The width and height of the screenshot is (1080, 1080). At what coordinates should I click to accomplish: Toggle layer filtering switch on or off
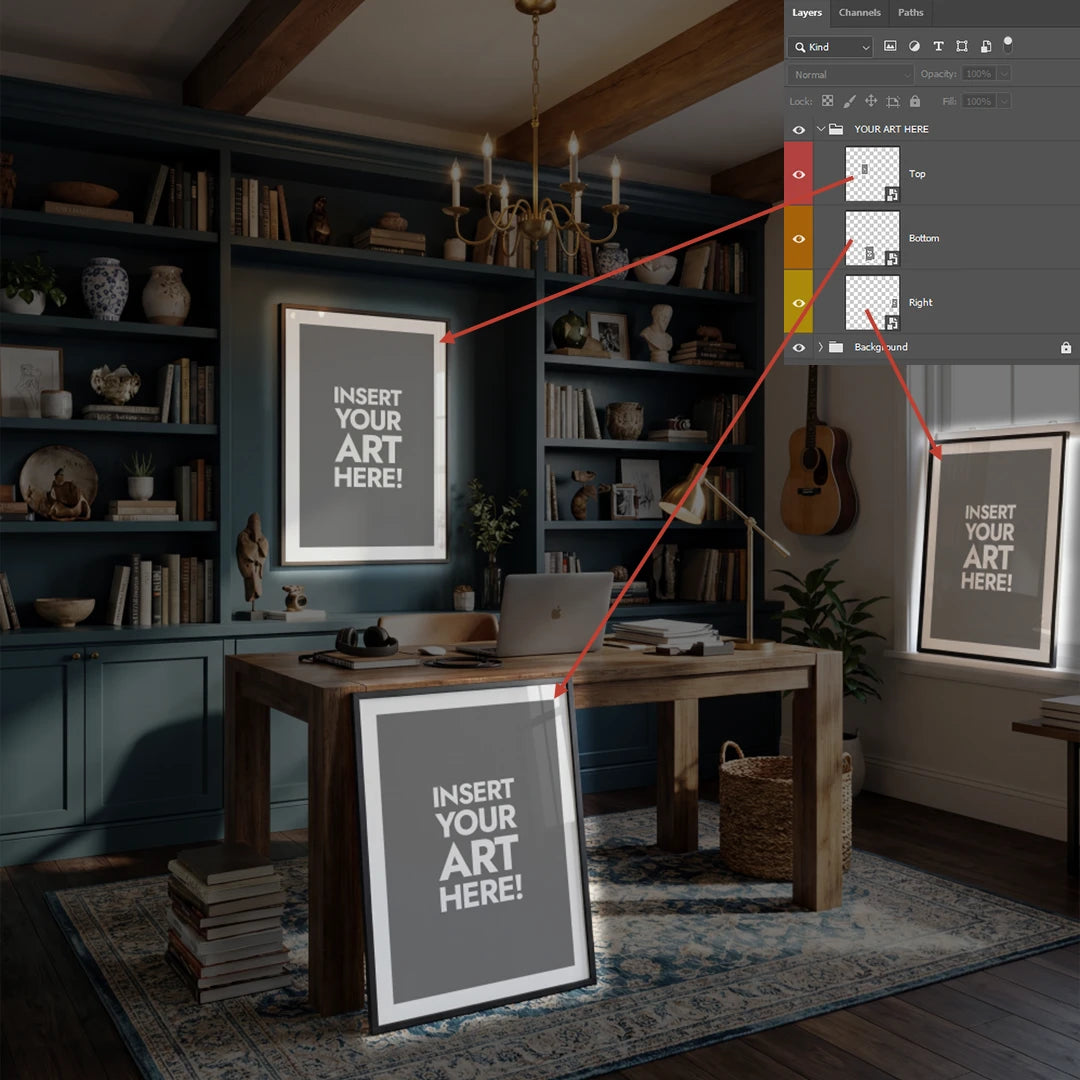coord(1008,44)
